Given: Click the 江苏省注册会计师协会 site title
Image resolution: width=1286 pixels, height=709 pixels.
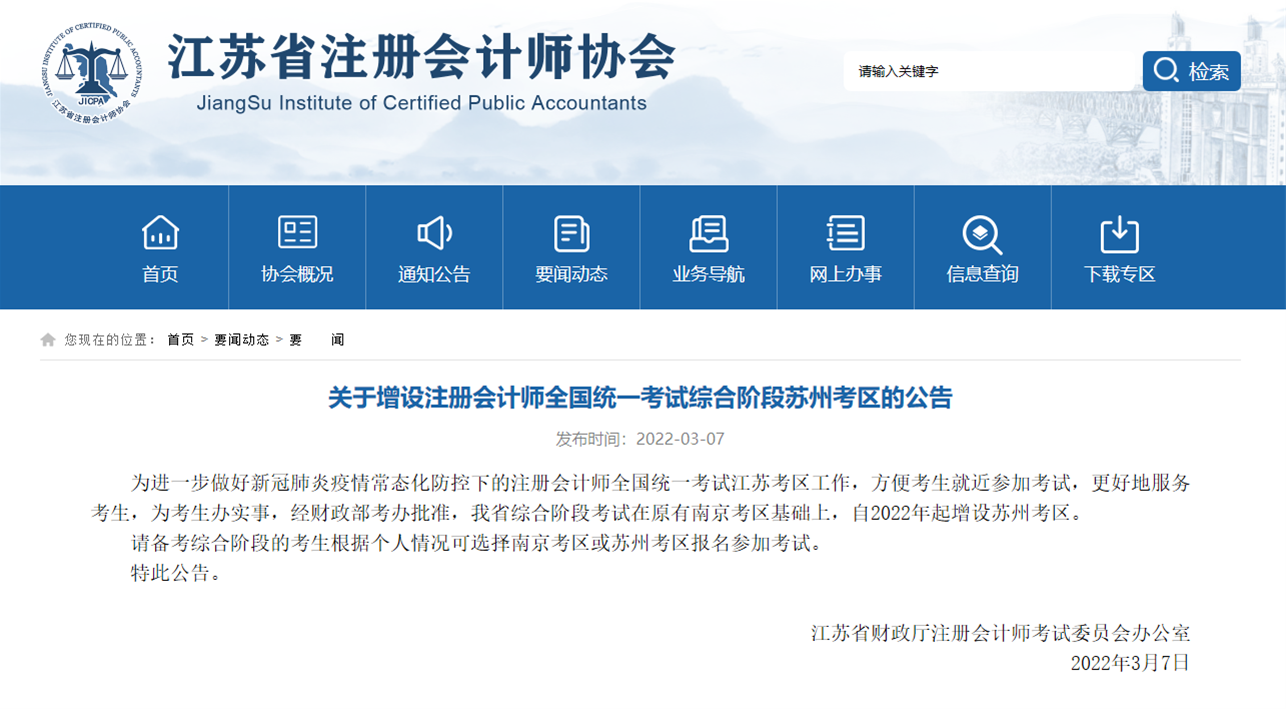Looking at the screenshot, I should click(x=421, y=56).
